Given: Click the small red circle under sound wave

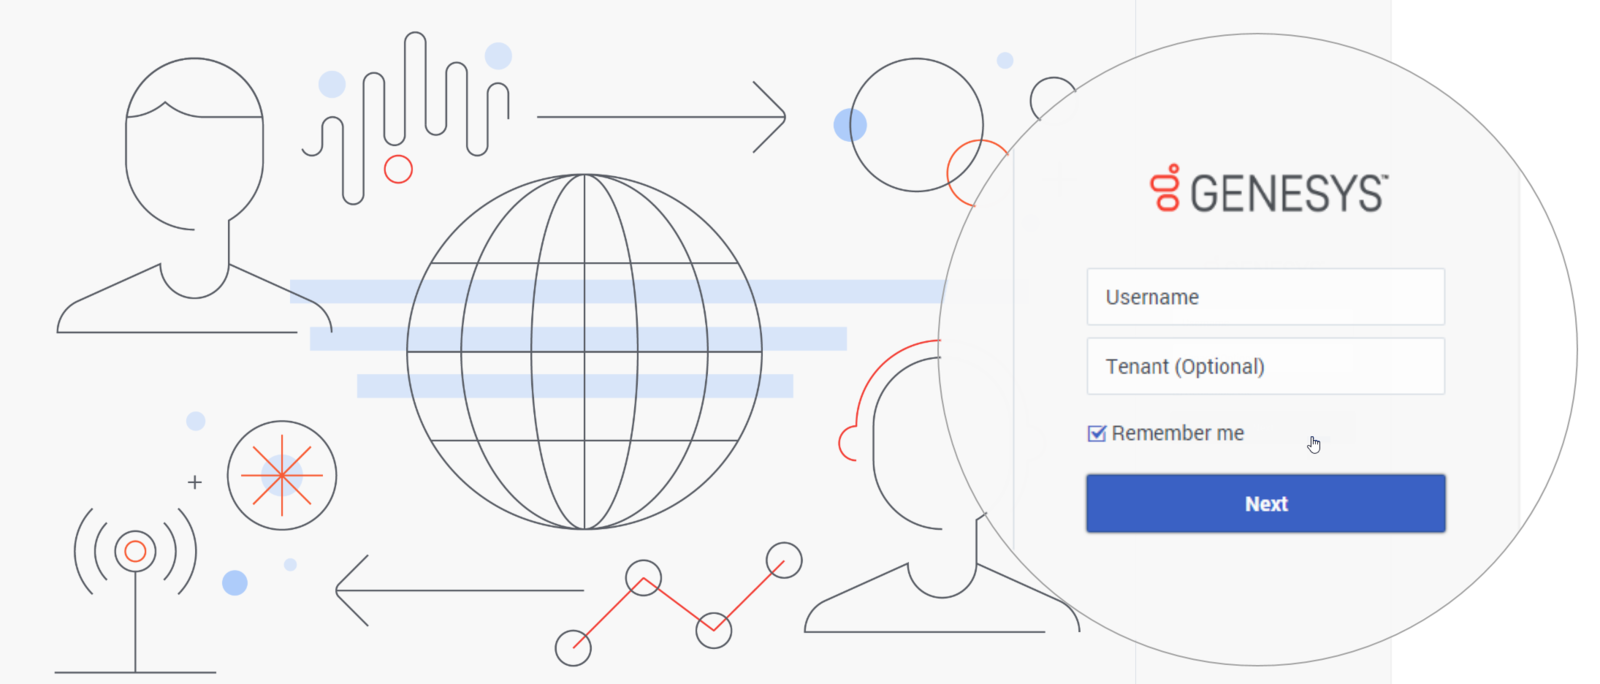Looking at the screenshot, I should (x=398, y=169).
